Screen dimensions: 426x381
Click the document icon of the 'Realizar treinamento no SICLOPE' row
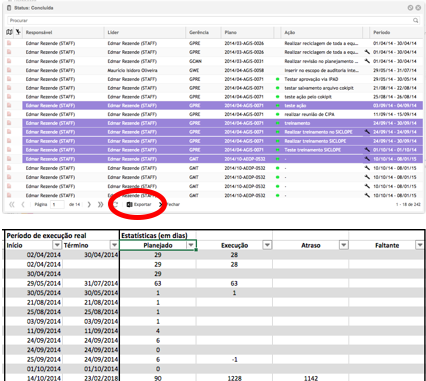tap(9, 132)
